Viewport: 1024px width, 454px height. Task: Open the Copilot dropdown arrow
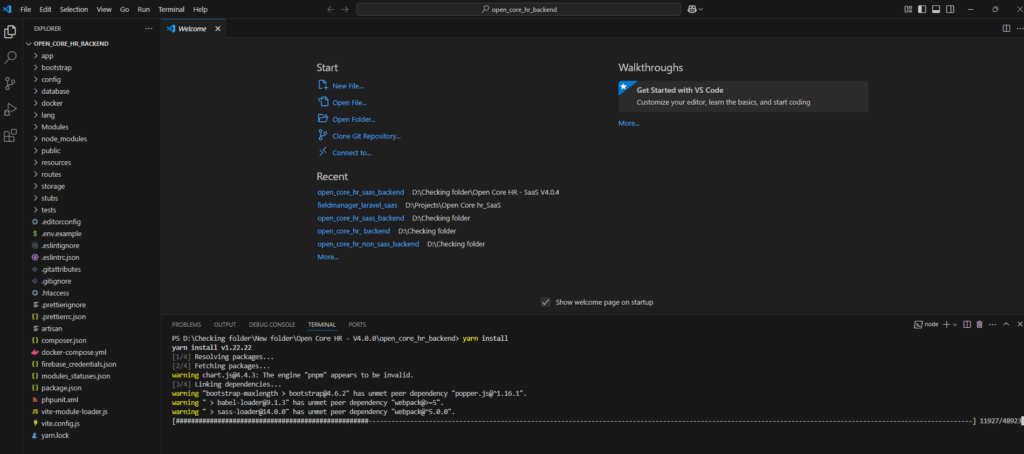coord(701,9)
